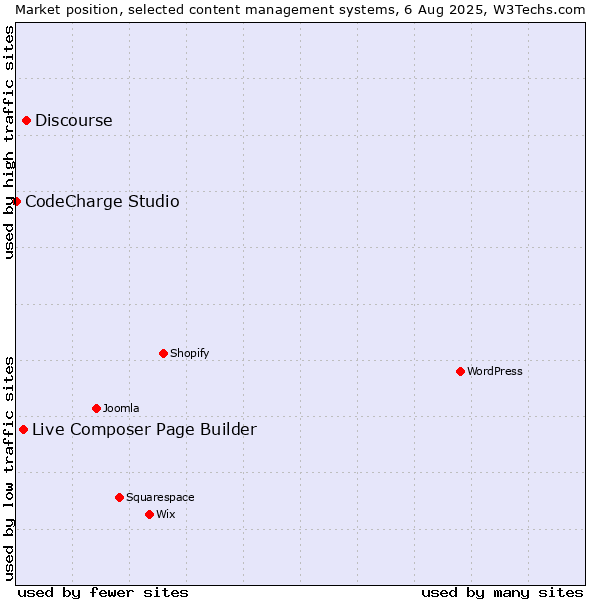
Task: Click the red Discourse data point
Action: pos(26,121)
